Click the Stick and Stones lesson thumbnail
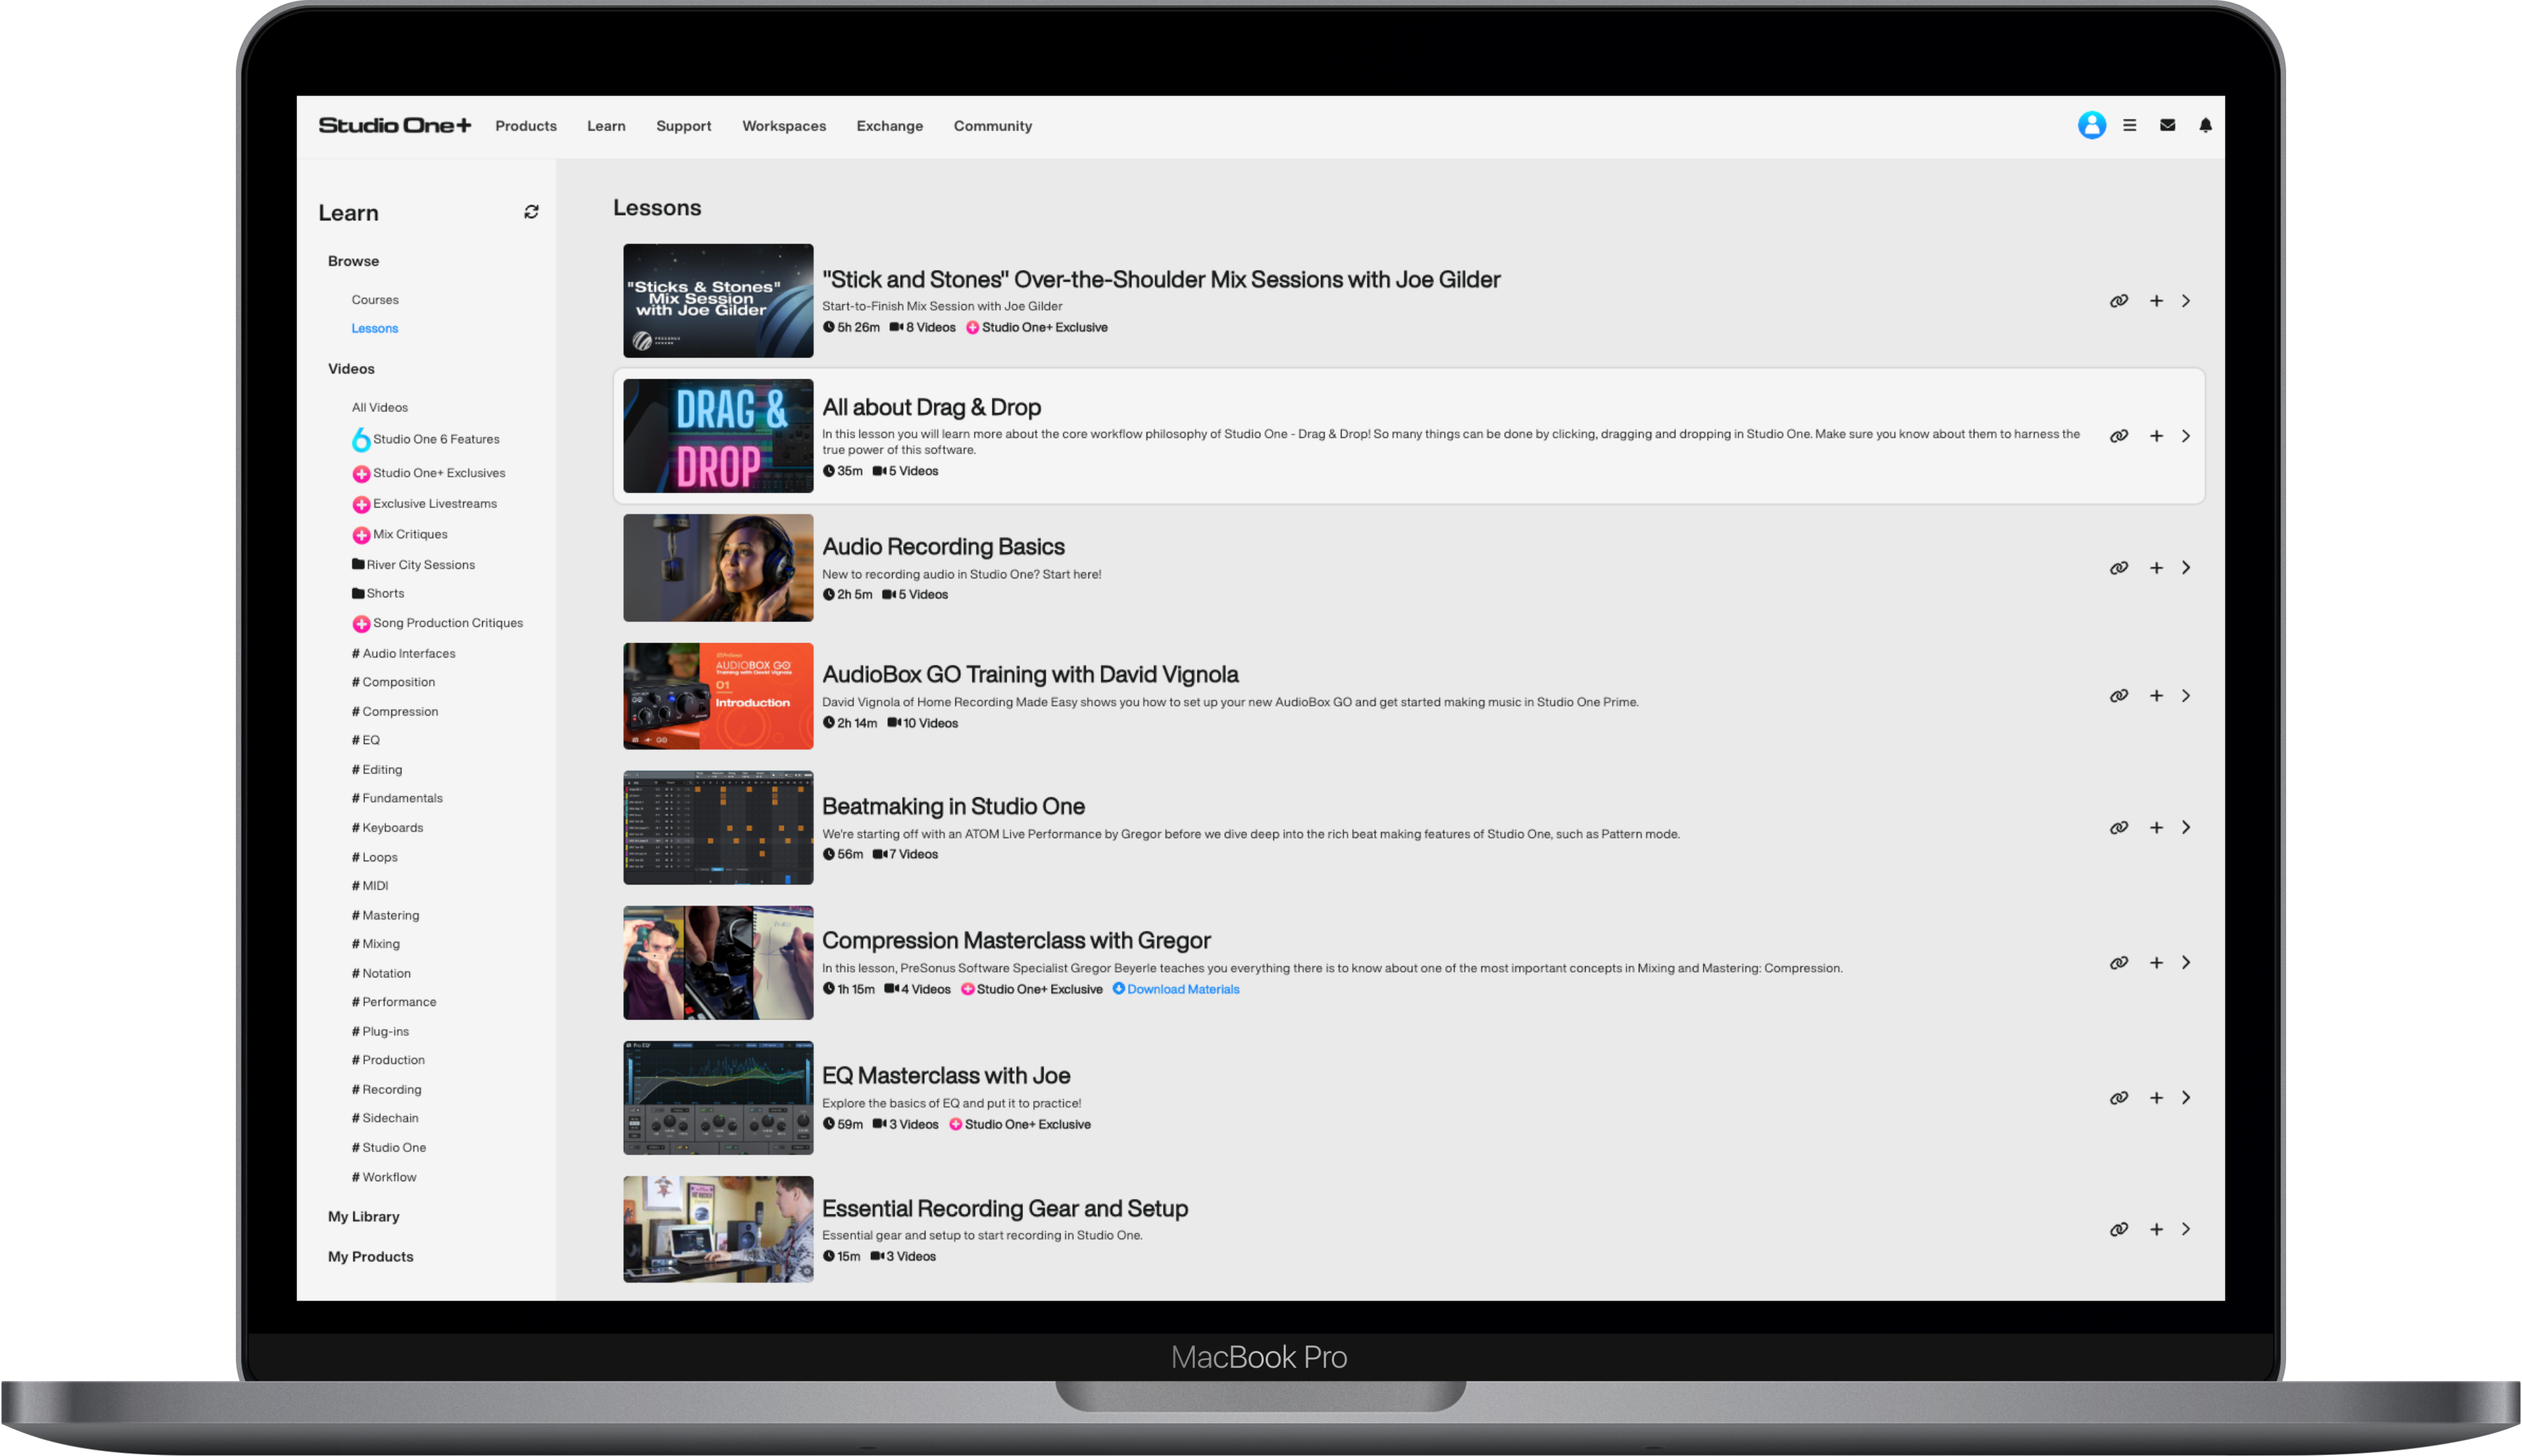This screenshot has width=2522, height=1456. [716, 300]
